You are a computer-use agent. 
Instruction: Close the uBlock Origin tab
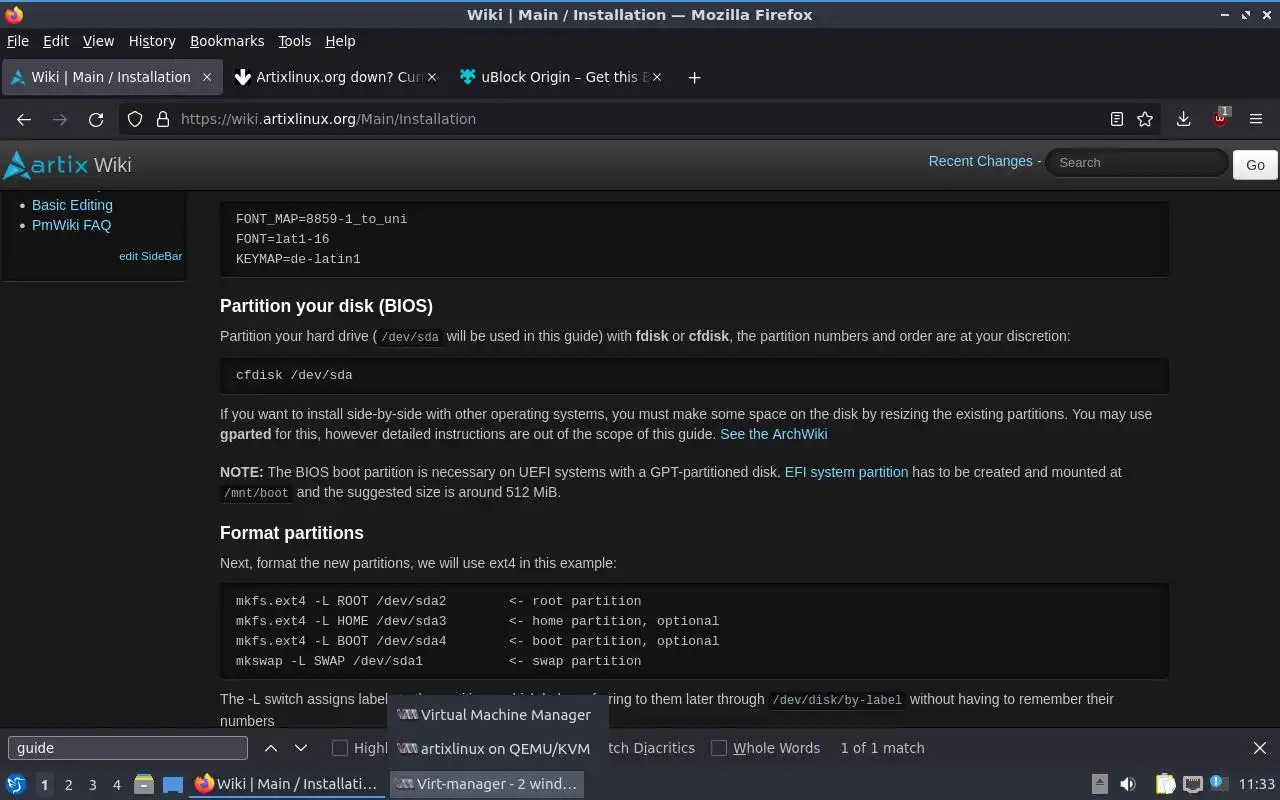pos(656,77)
